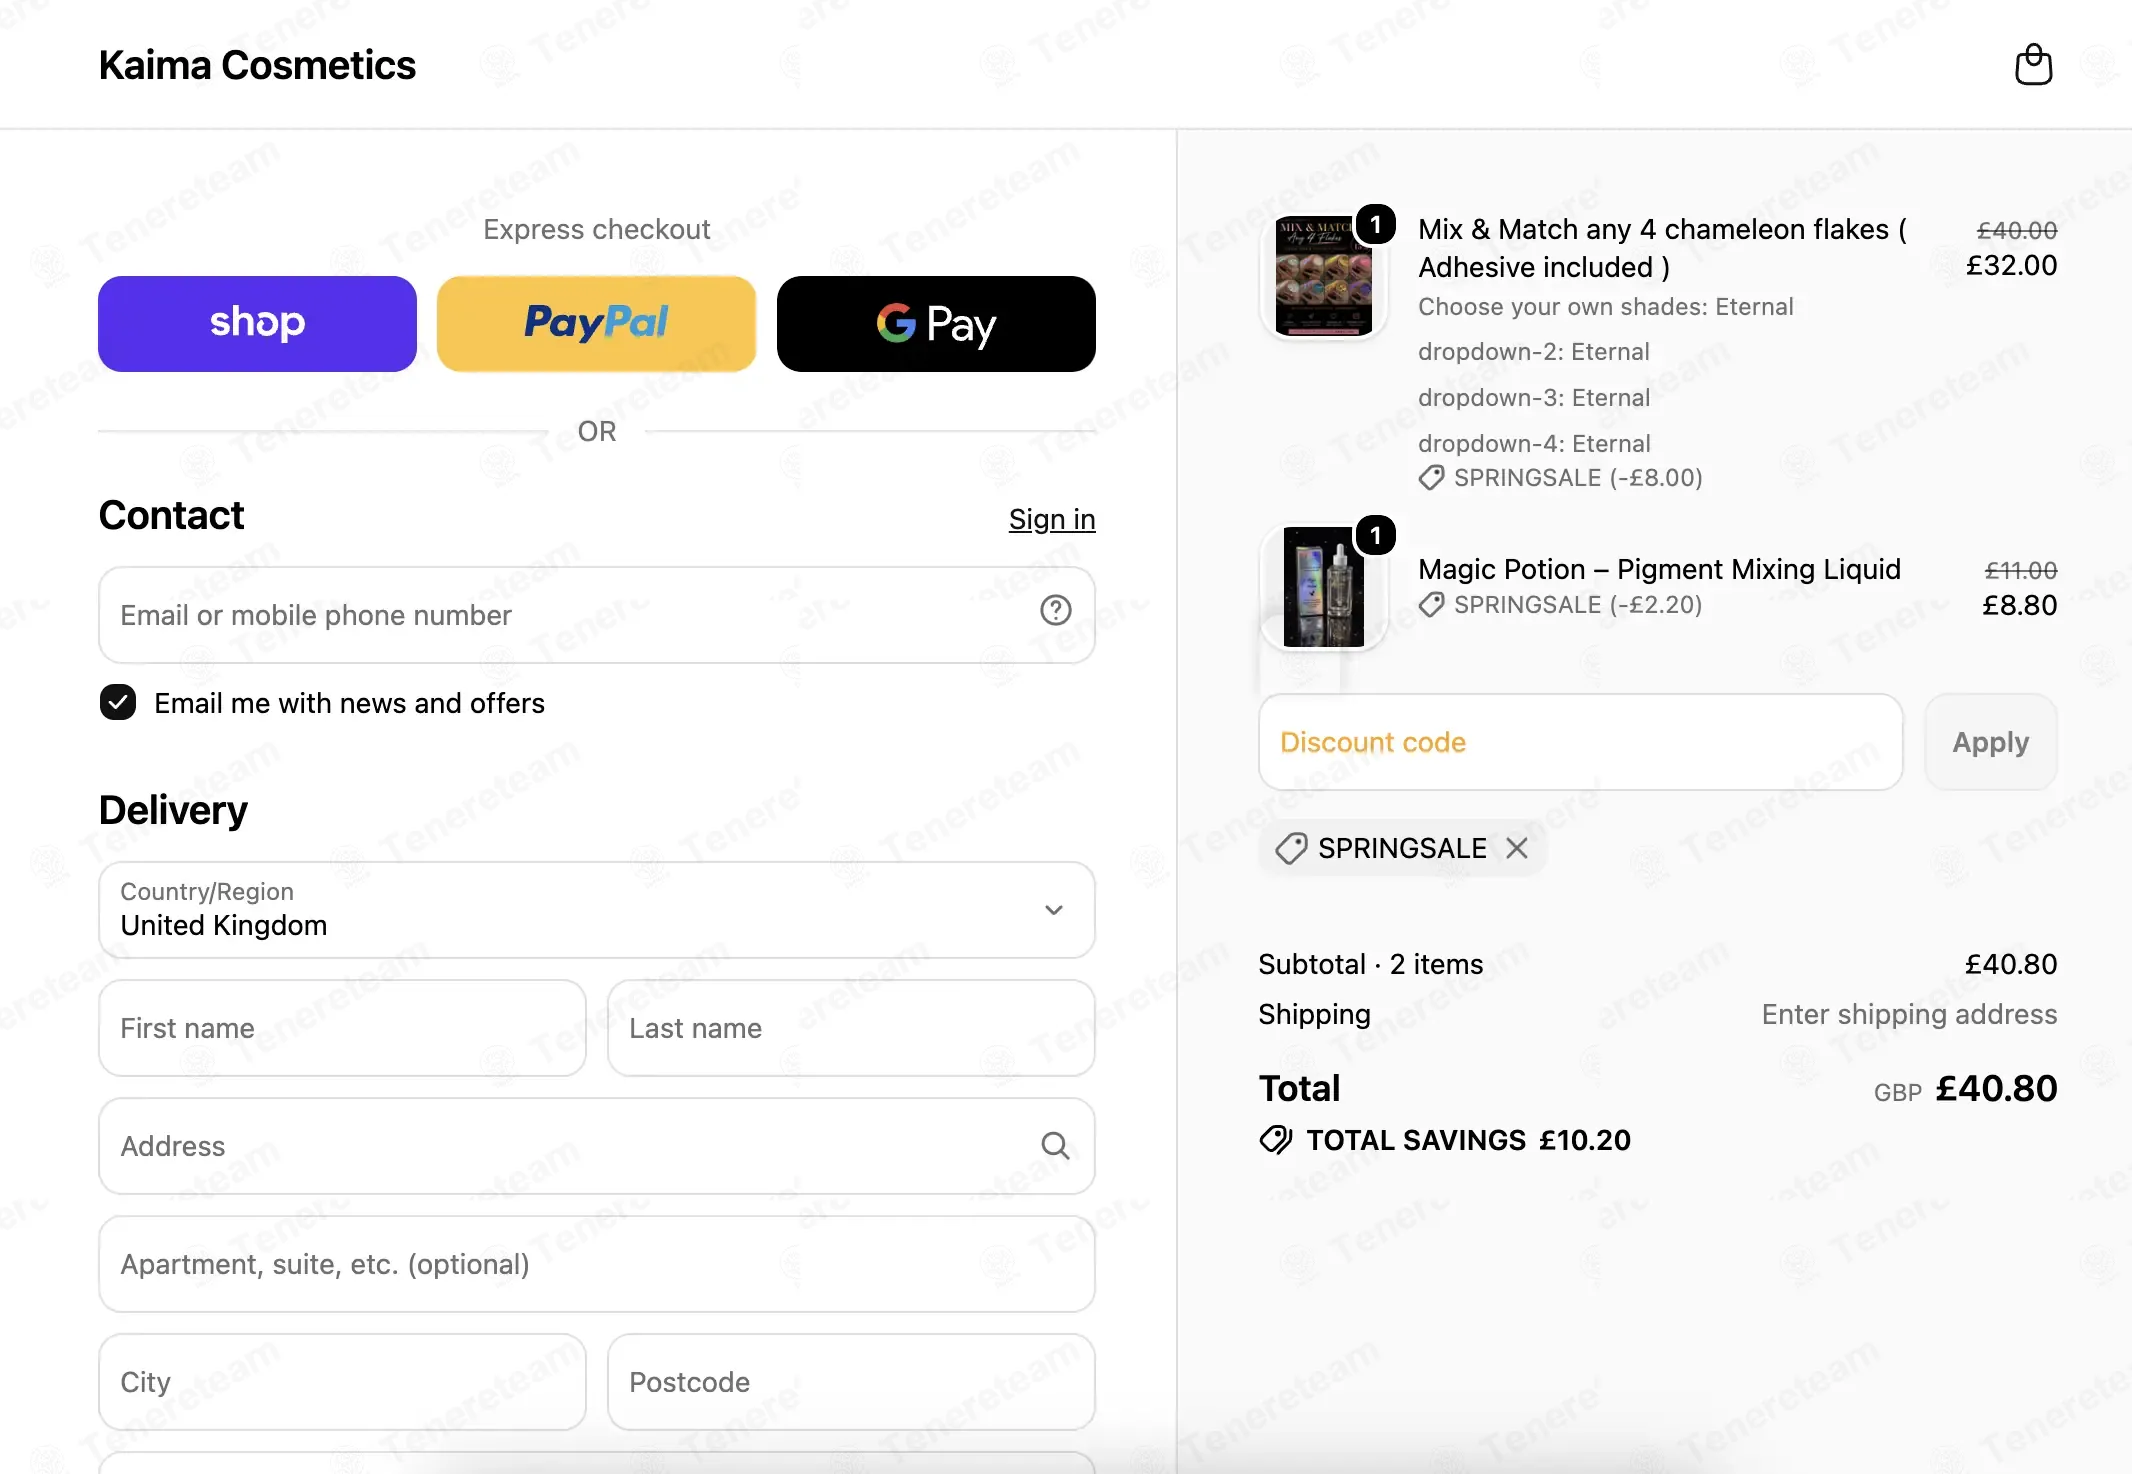Pay with PayPal express checkout
The height and width of the screenshot is (1474, 2132).
596,324
